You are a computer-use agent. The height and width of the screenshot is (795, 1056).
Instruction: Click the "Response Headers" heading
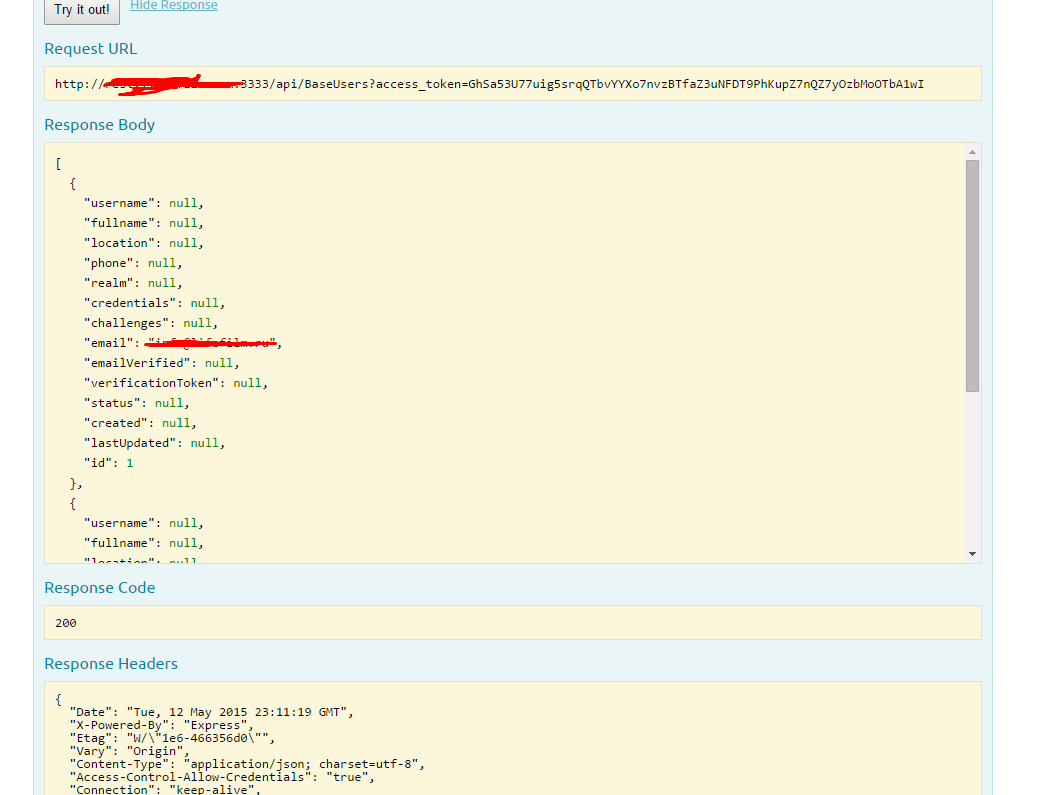point(111,664)
